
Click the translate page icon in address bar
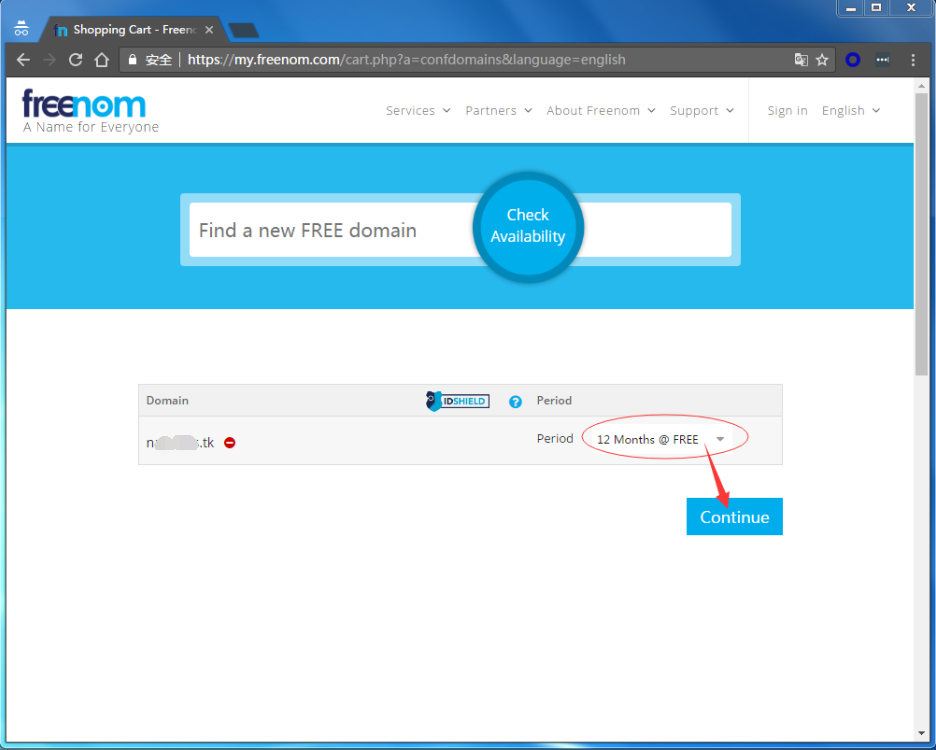click(x=801, y=60)
